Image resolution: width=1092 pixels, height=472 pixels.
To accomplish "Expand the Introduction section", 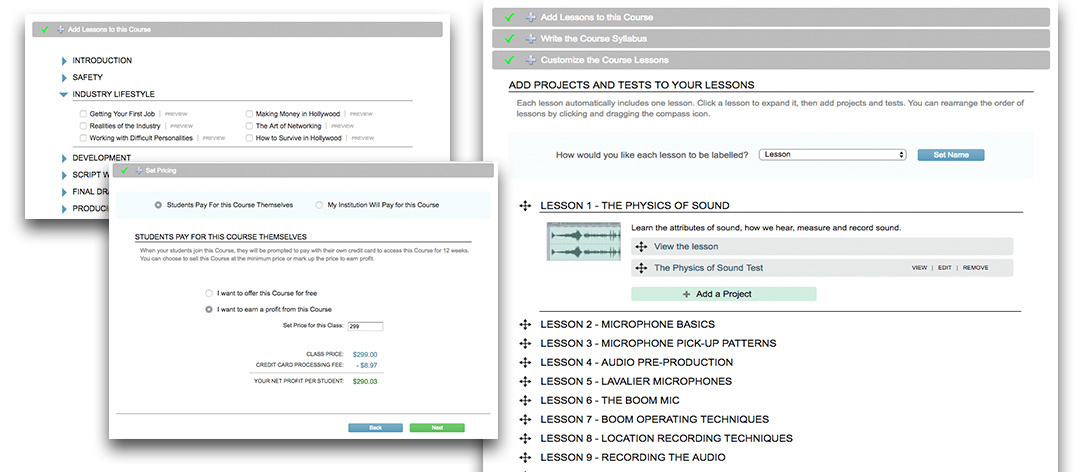I will (64, 61).
